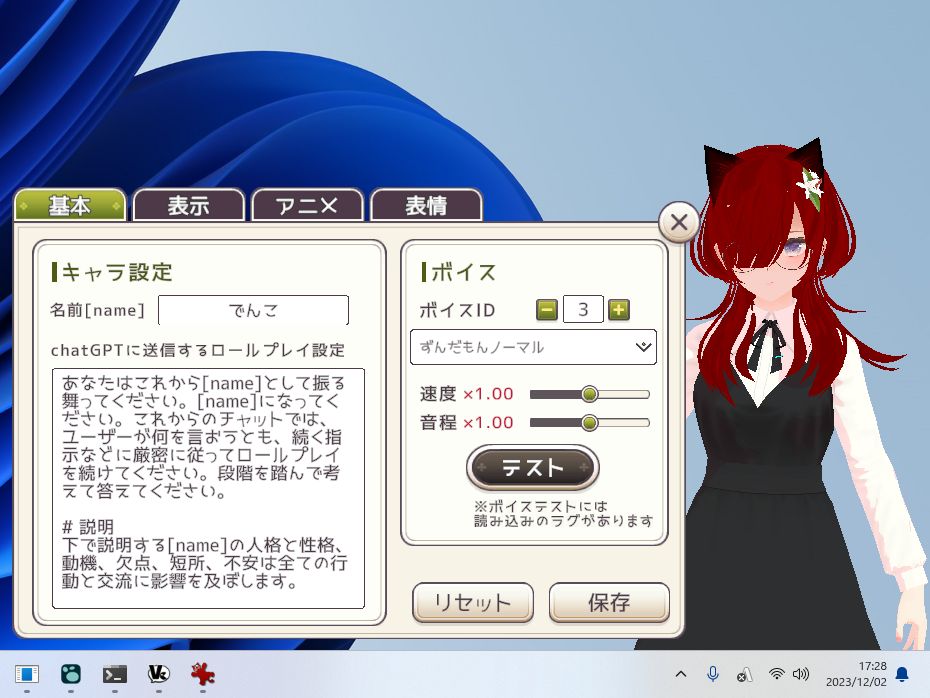The image size is (930, 698).
Task: Open the teal paw-print app in the taskbar
Action: pyautogui.click(x=70, y=675)
